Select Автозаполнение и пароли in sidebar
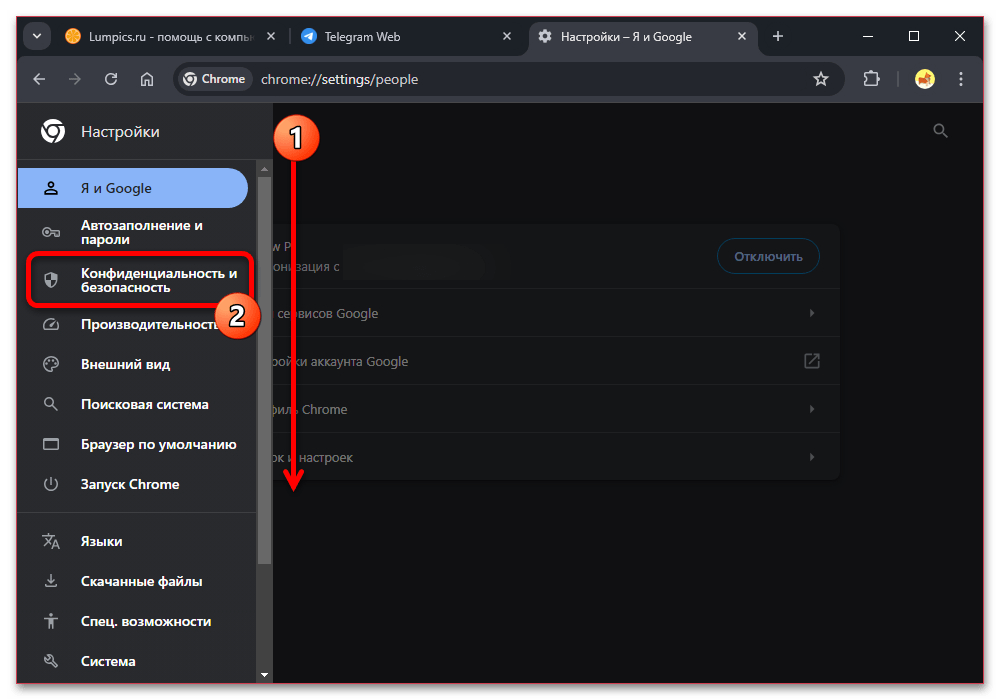1000x700 pixels. [x=141, y=232]
